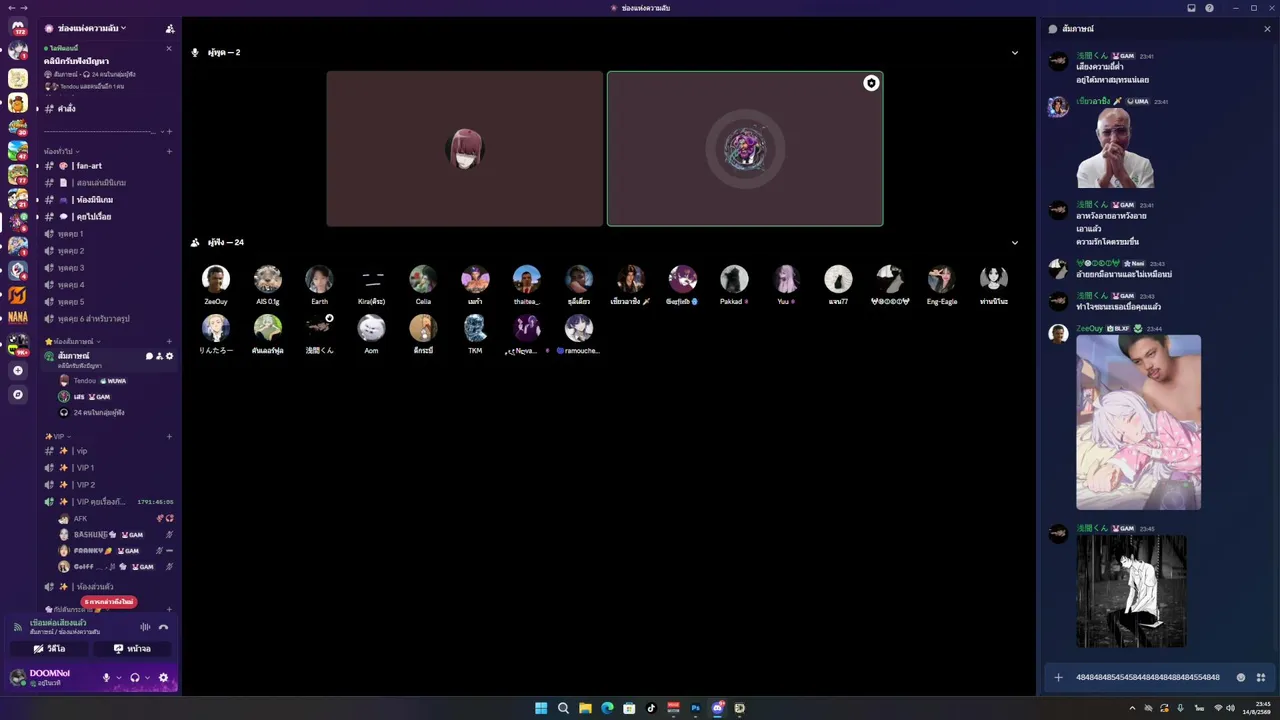Open the คุยไปเรื่อย text channel

click(x=108, y=217)
